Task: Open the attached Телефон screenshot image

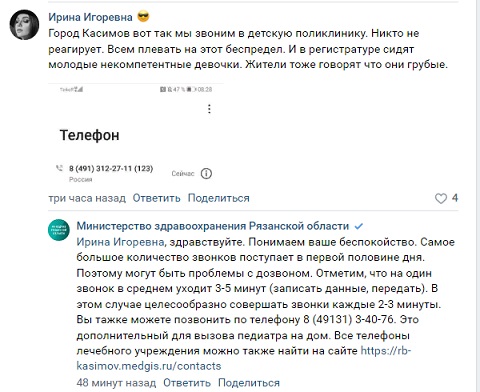Action: [x=136, y=134]
